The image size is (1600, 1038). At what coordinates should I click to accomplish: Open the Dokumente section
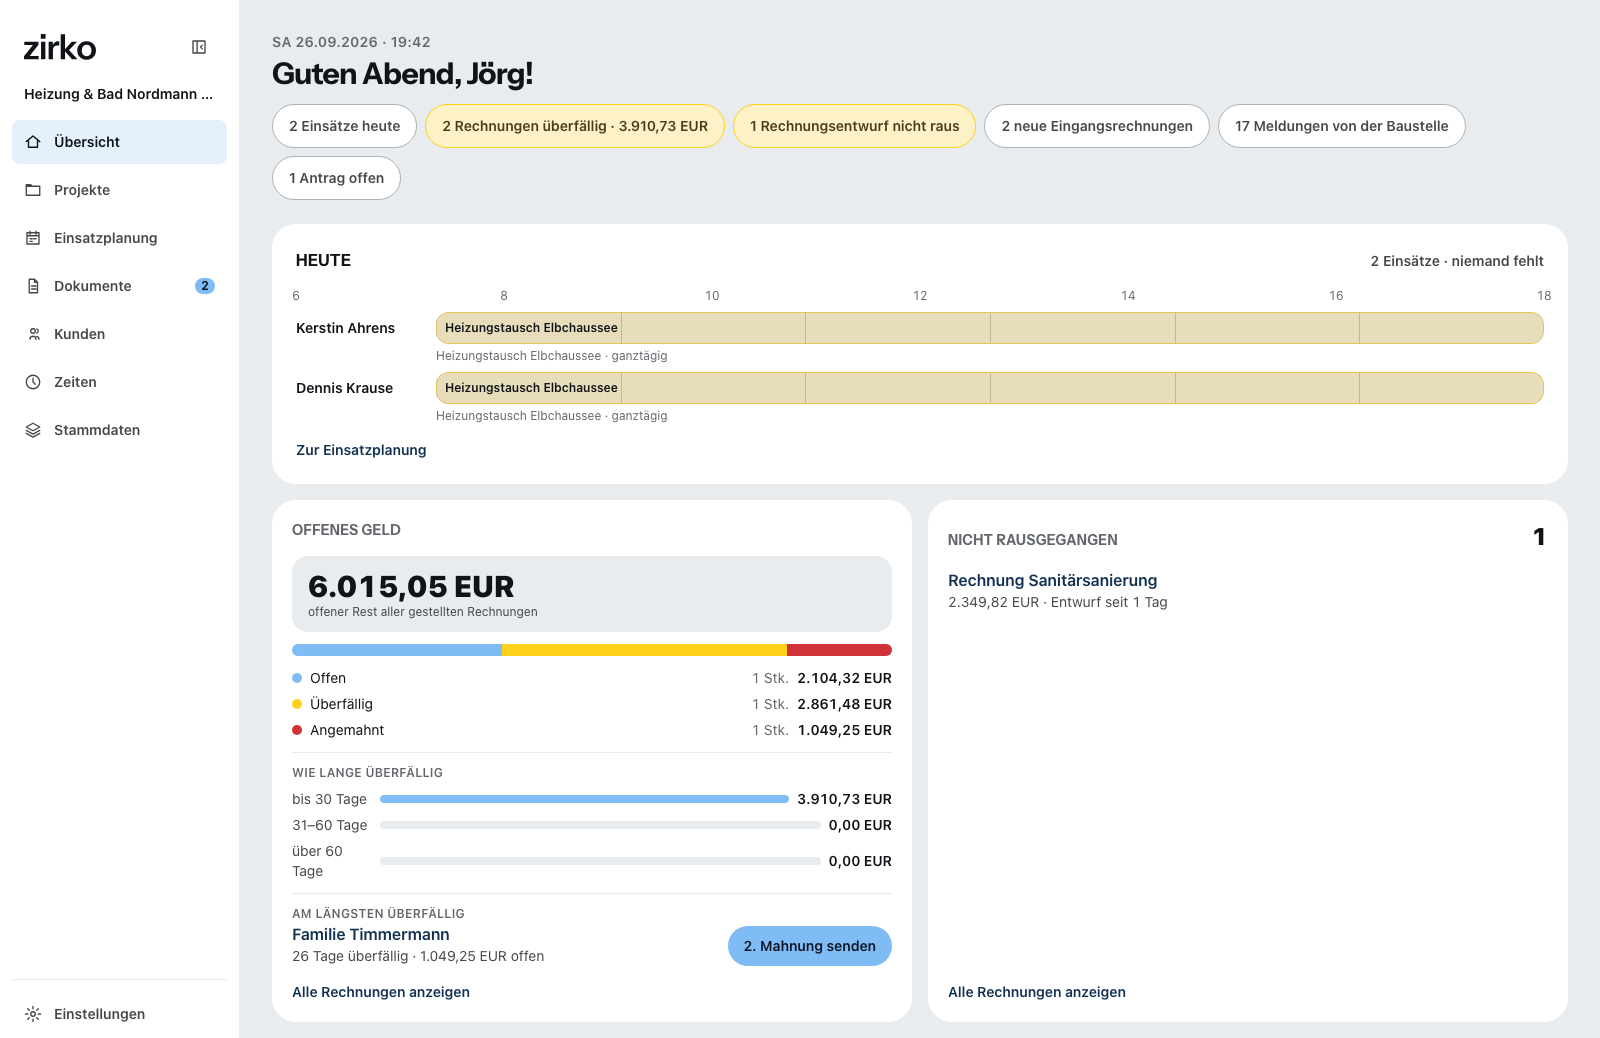tap(119, 286)
